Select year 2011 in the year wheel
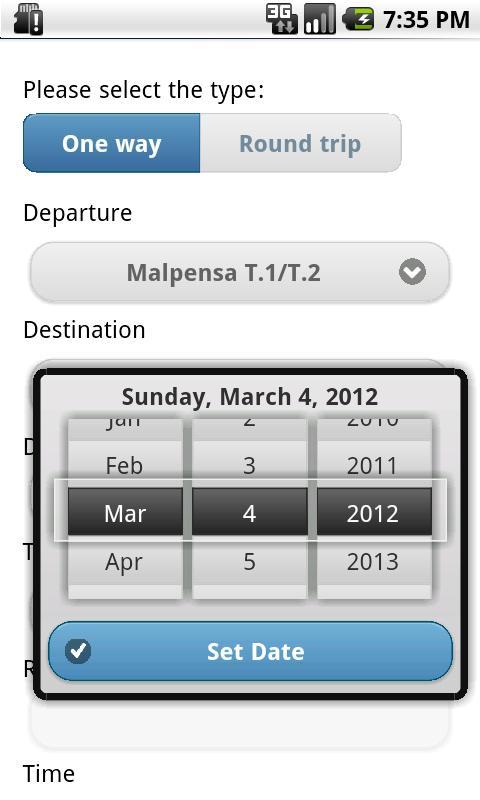This screenshot has height=800, width=480. (x=374, y=465)
